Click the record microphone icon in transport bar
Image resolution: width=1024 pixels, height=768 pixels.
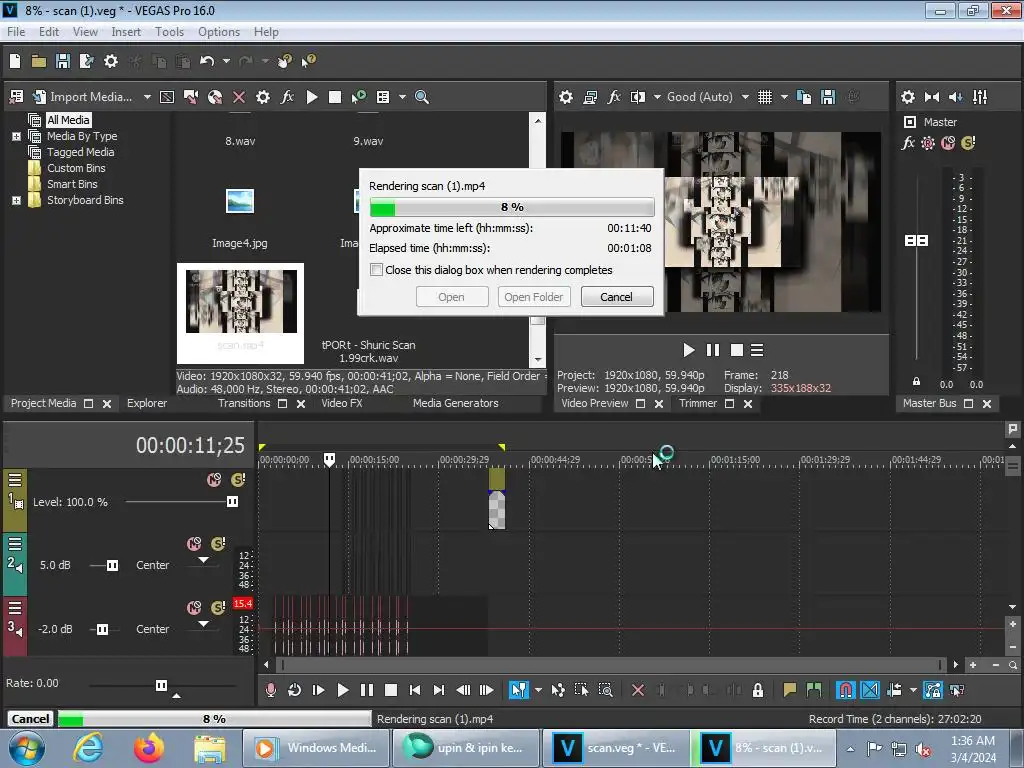[x=270, y=690]
